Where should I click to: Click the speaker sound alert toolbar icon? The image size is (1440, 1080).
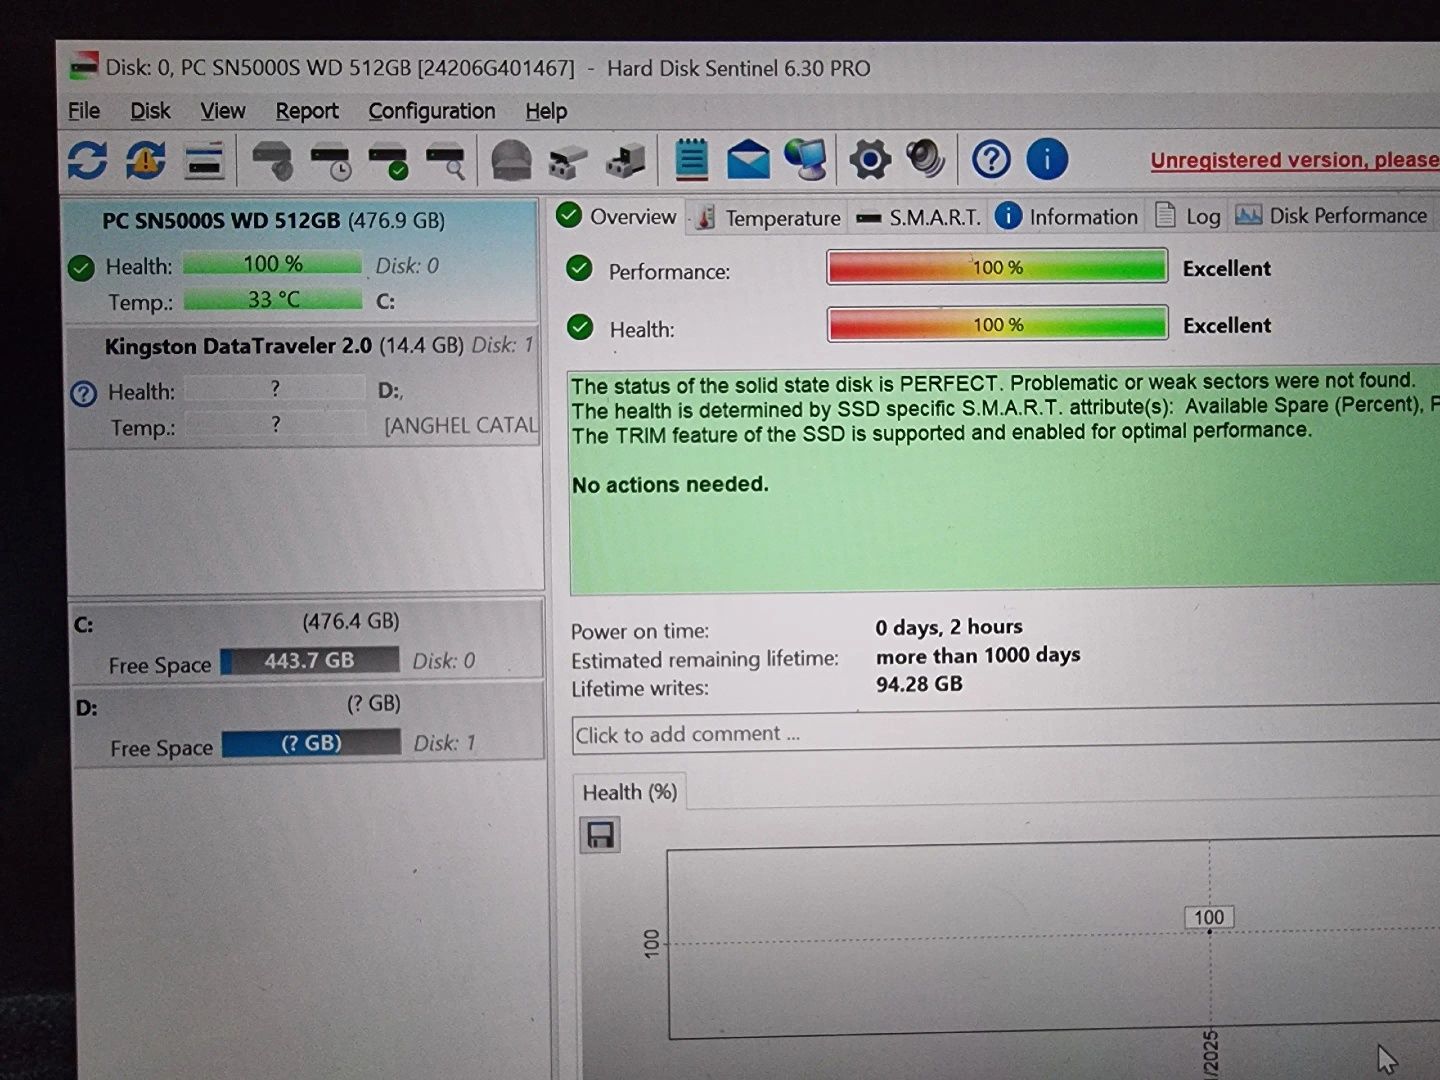pyautogui.click(x=925, y=158)
